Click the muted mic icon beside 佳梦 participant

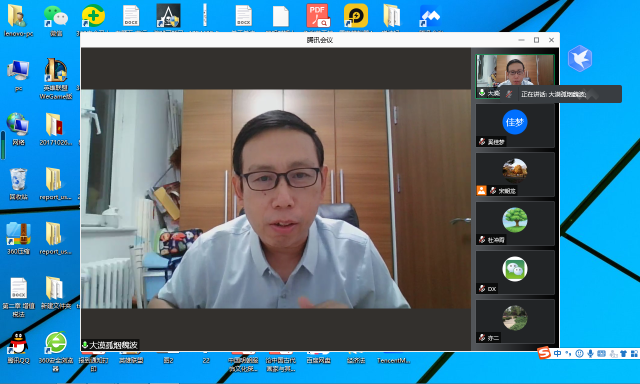pos(482,142)
